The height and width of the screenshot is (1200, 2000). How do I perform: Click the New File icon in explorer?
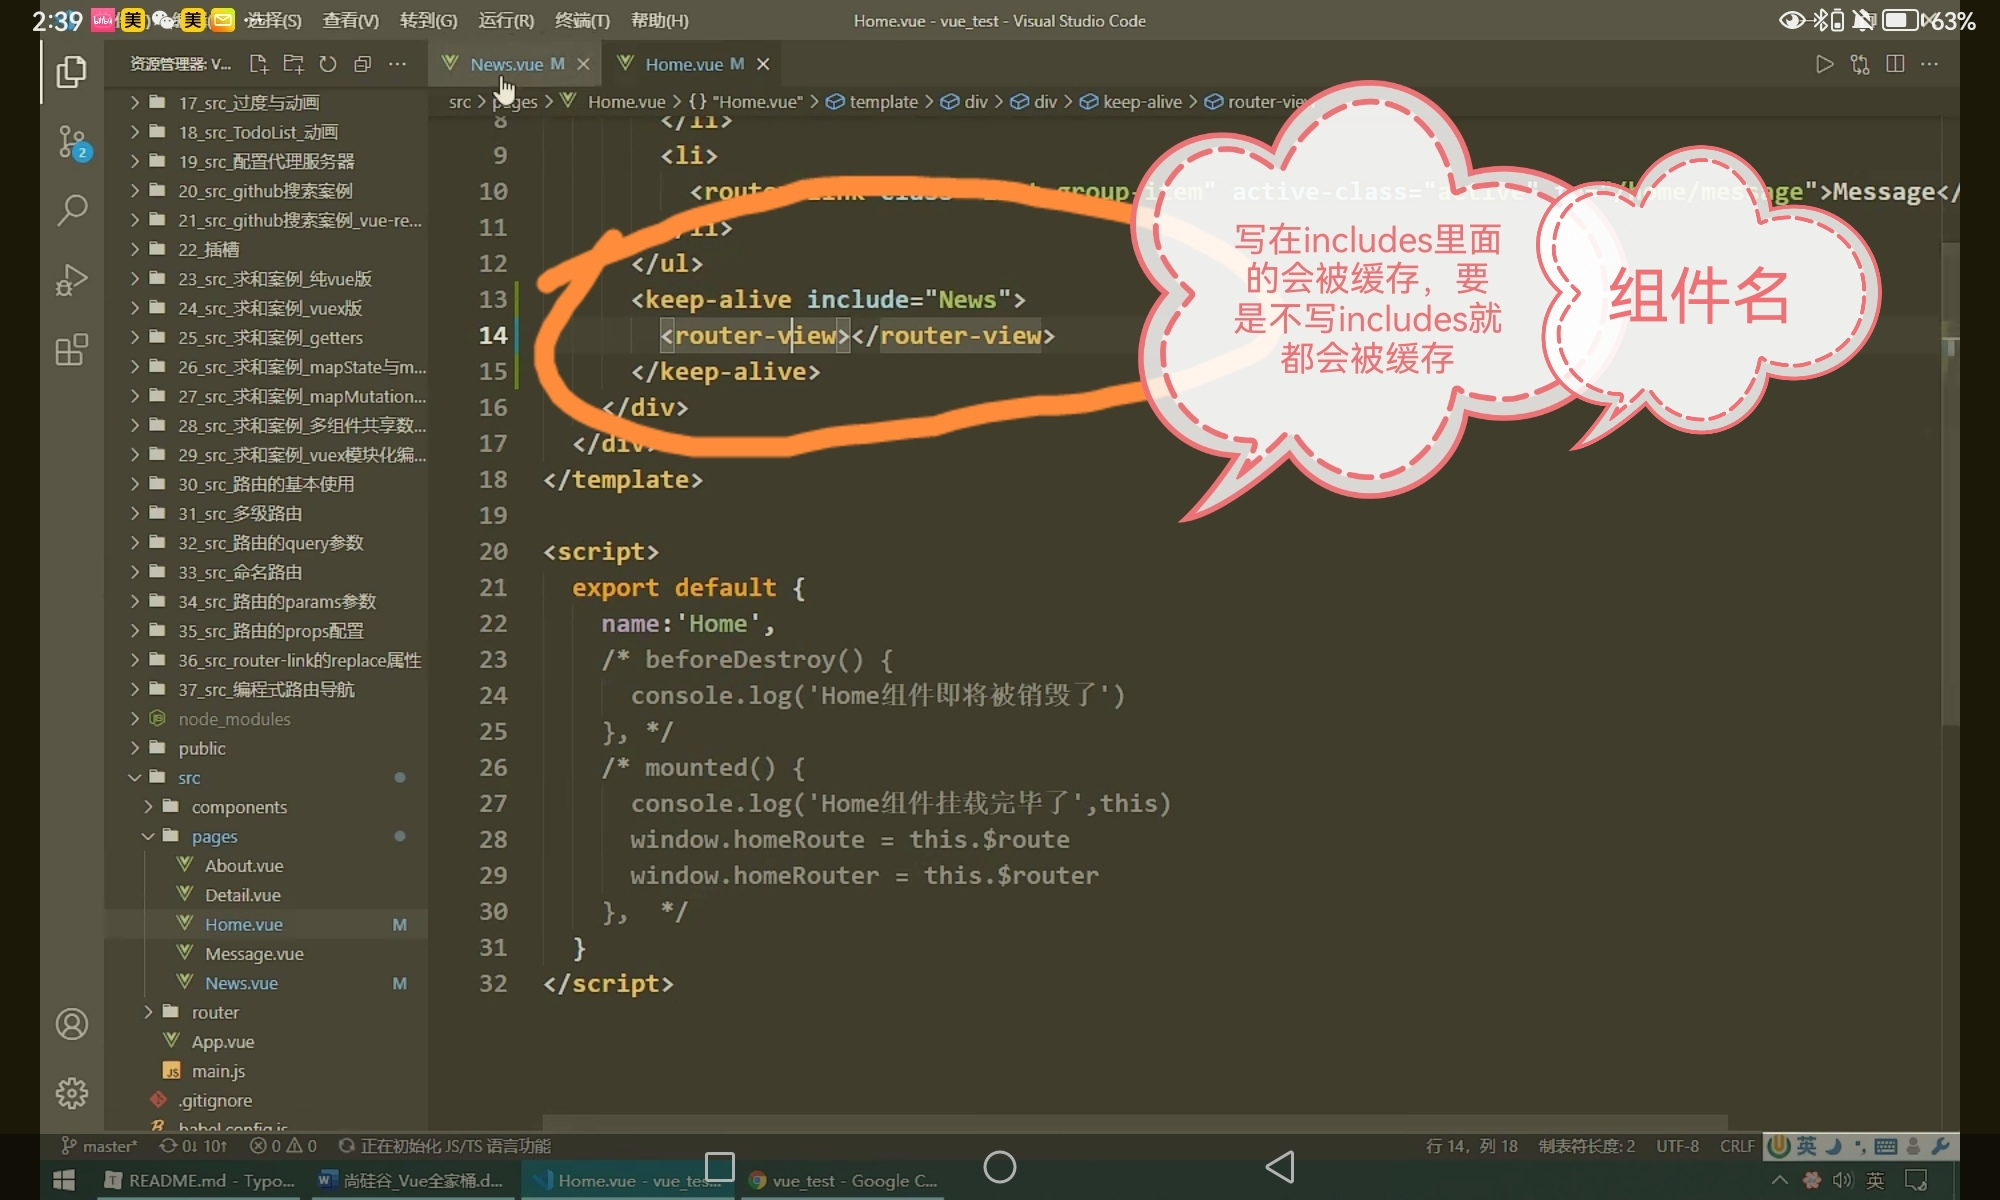coord(258,64)
